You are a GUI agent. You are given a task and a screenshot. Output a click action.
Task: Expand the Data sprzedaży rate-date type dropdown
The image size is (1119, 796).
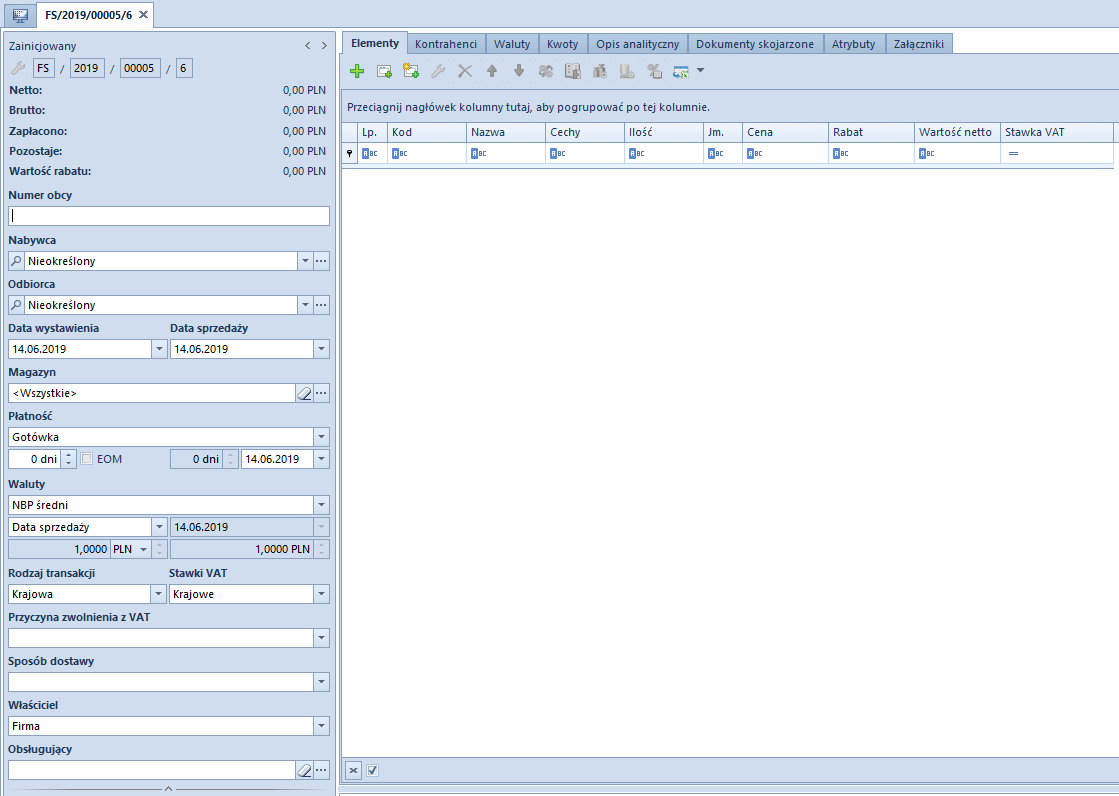point(159,527)
